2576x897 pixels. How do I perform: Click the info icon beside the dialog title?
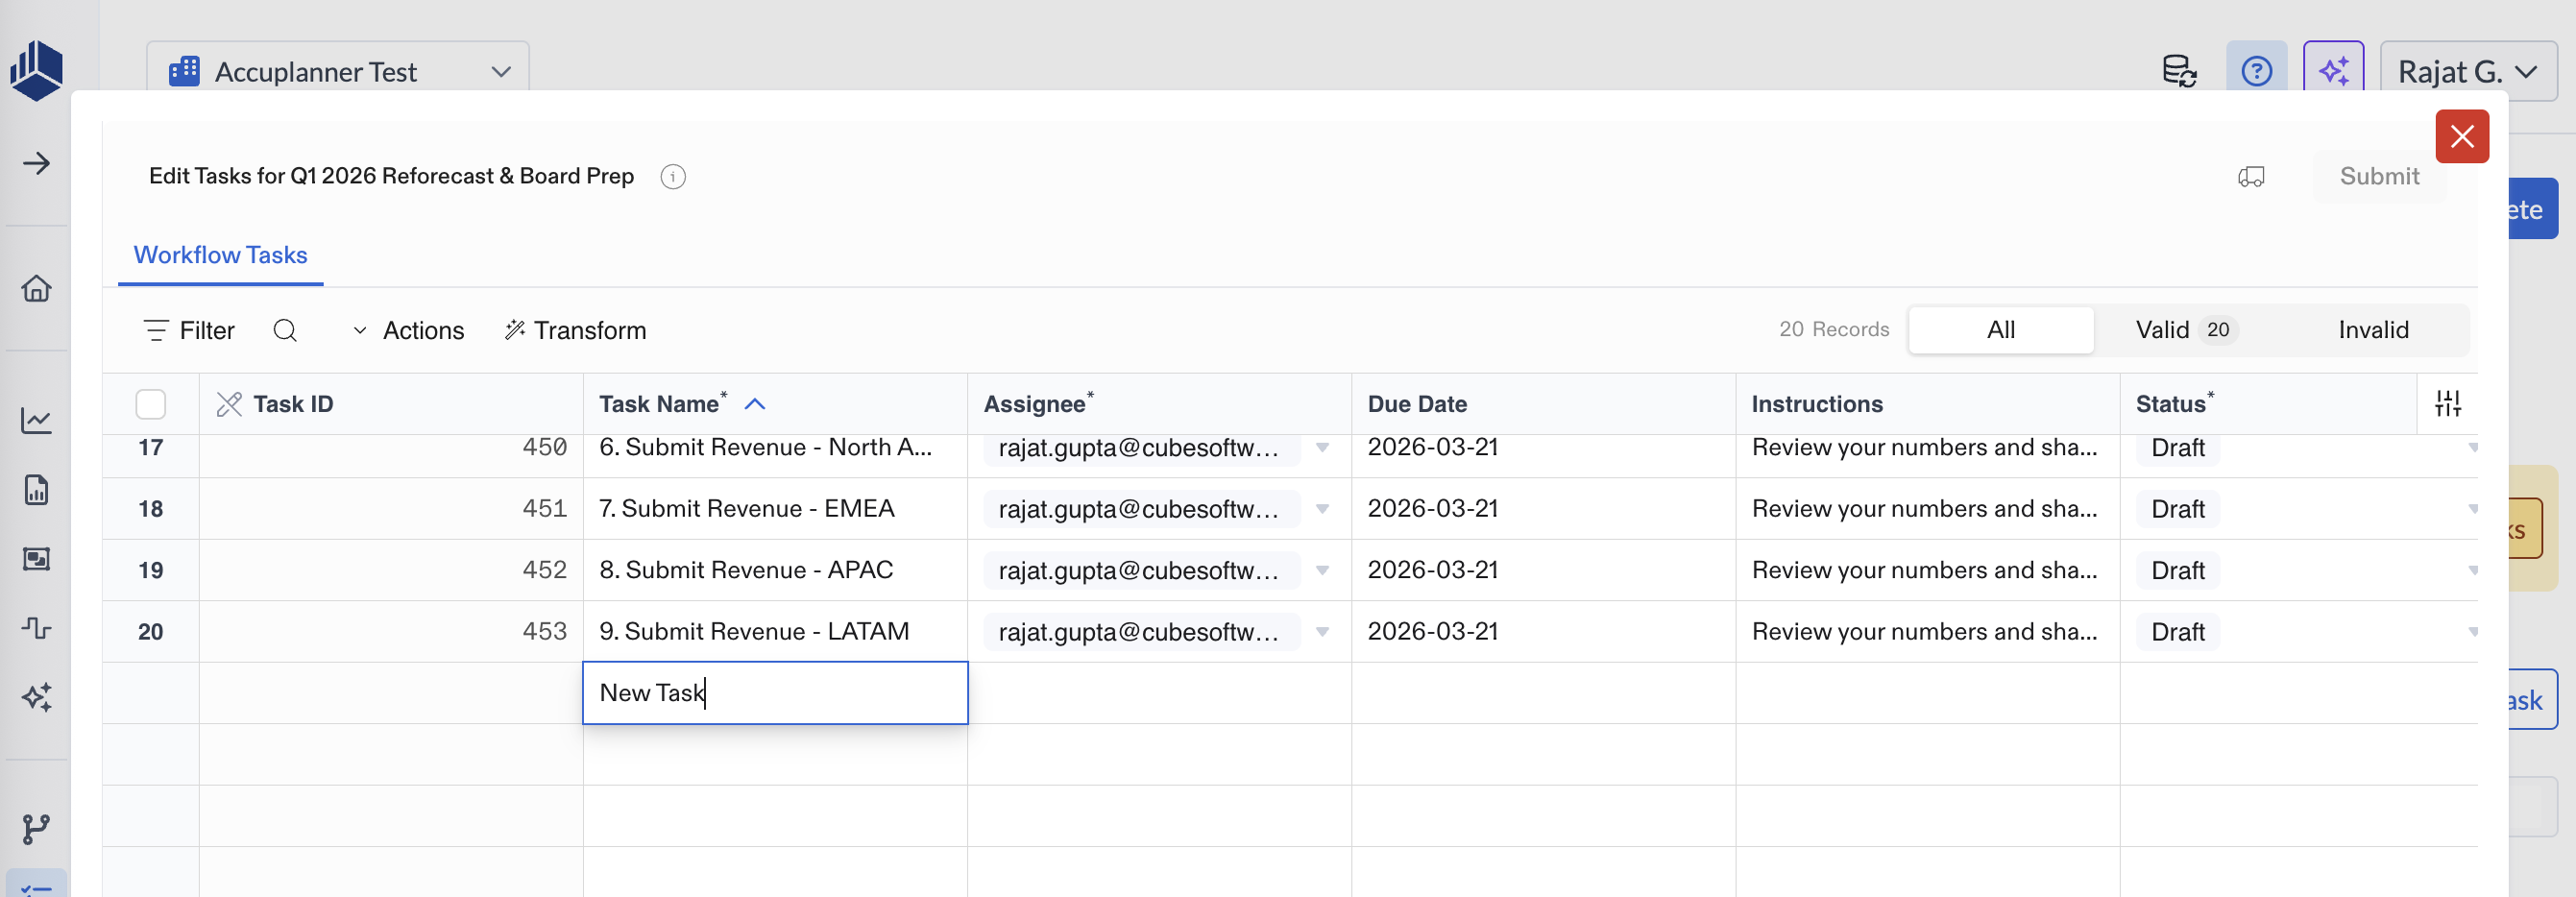click(x=673, y=177)
